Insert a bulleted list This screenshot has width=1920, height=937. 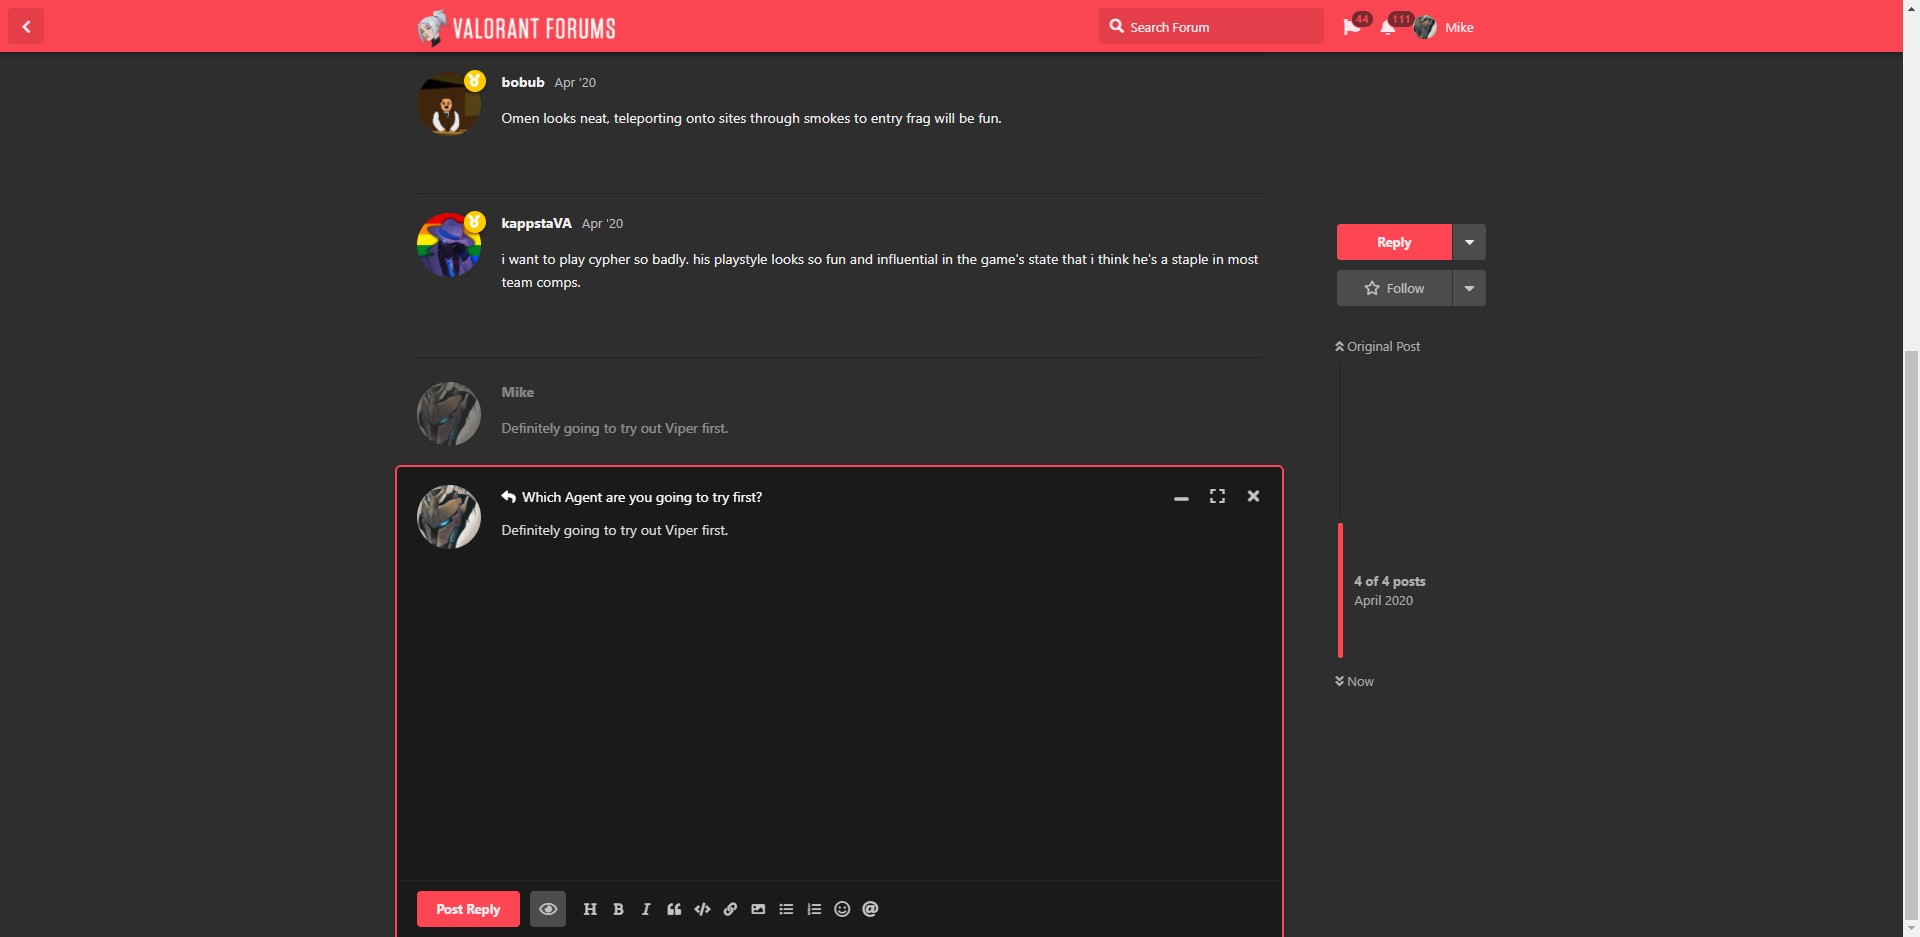786,909
